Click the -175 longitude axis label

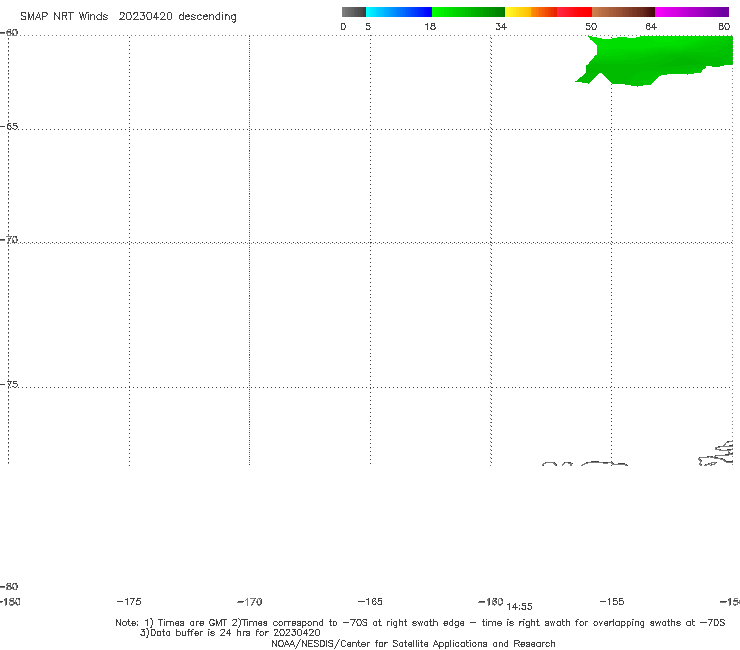click(x=129, y=601)
